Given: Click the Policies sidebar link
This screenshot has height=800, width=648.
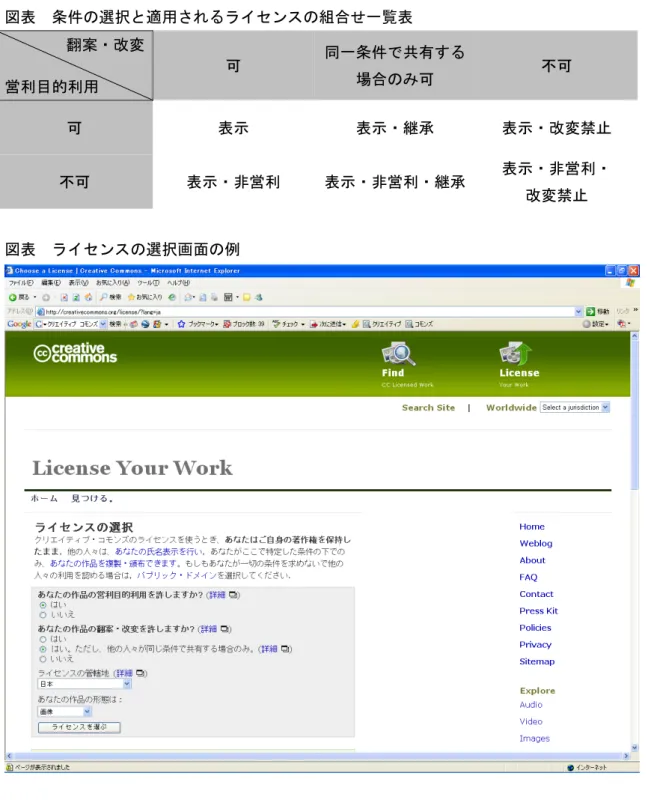Looking at the screenshot, I should [535, 628].
